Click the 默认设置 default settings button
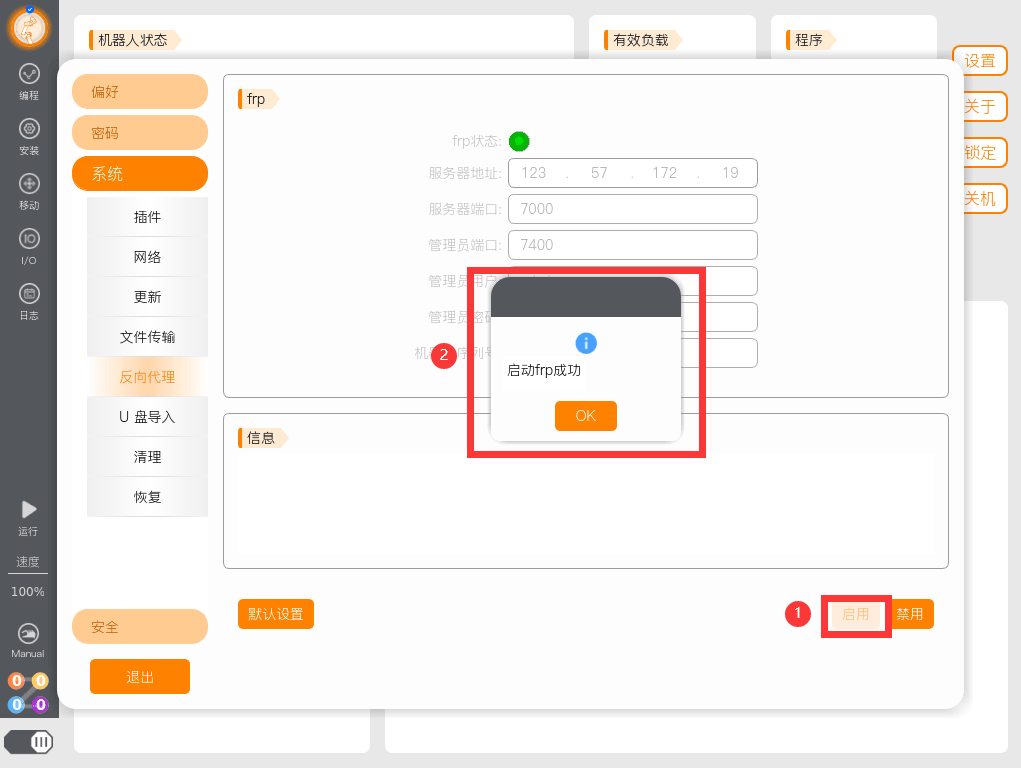The height and width of the screenshot is (768, 1021). [276, 614]
